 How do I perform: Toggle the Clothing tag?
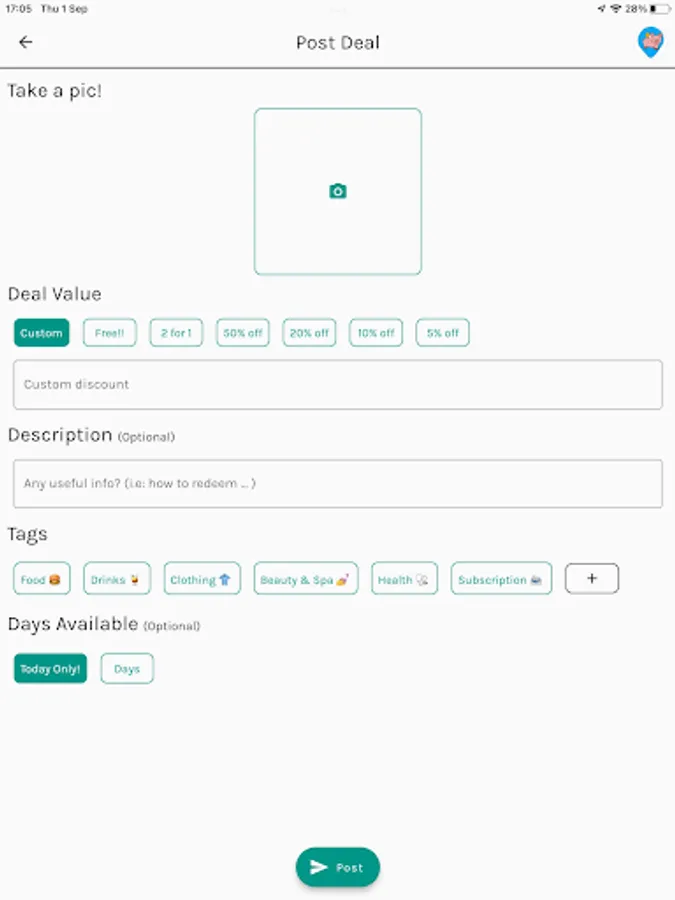(202, 579)
